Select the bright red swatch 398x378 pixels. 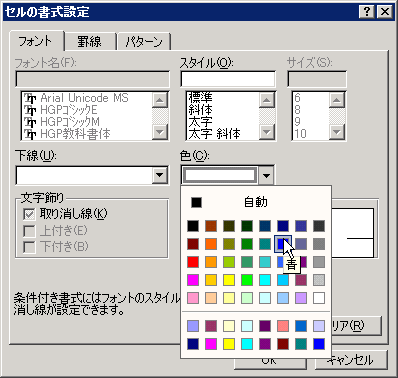pos(193,262)
